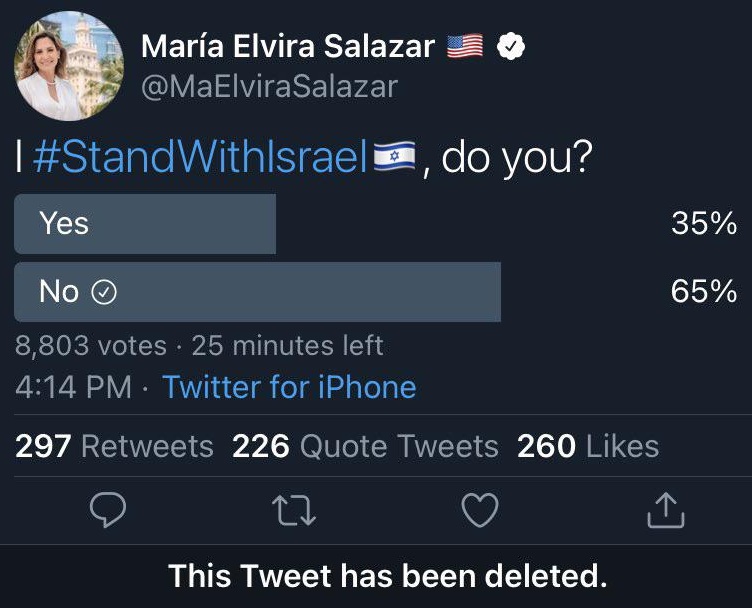752x608 pixels.
Task: Click the 8,803 votes count
Action: (x=91, y=346)
